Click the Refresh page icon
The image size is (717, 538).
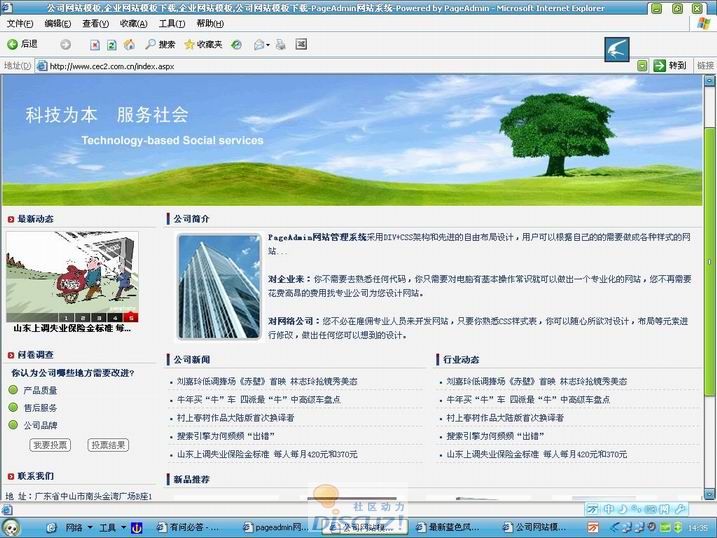point(112,44)
